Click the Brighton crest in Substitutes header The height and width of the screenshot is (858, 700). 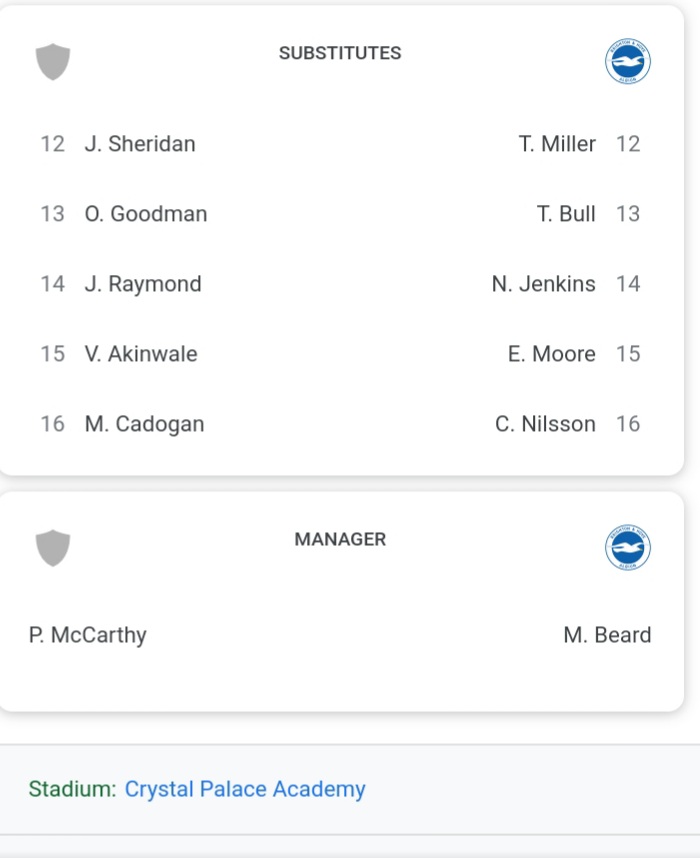tap(628, 61)
